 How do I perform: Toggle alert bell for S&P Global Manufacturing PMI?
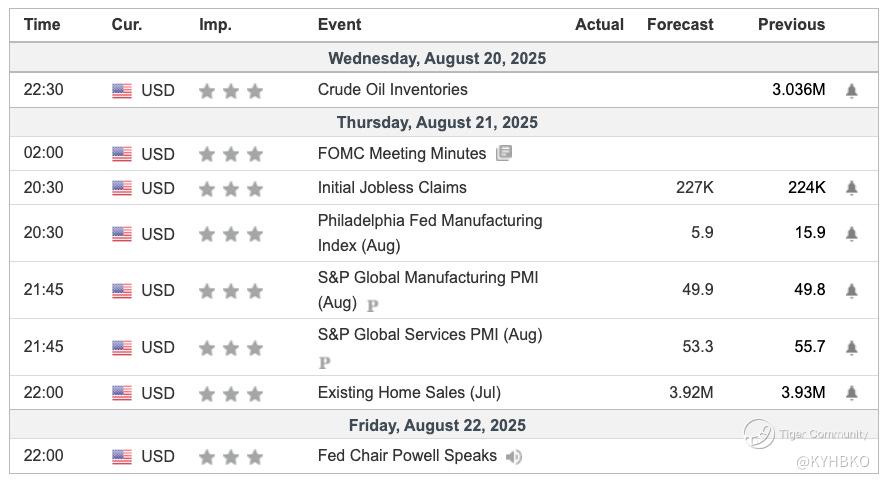851,290
